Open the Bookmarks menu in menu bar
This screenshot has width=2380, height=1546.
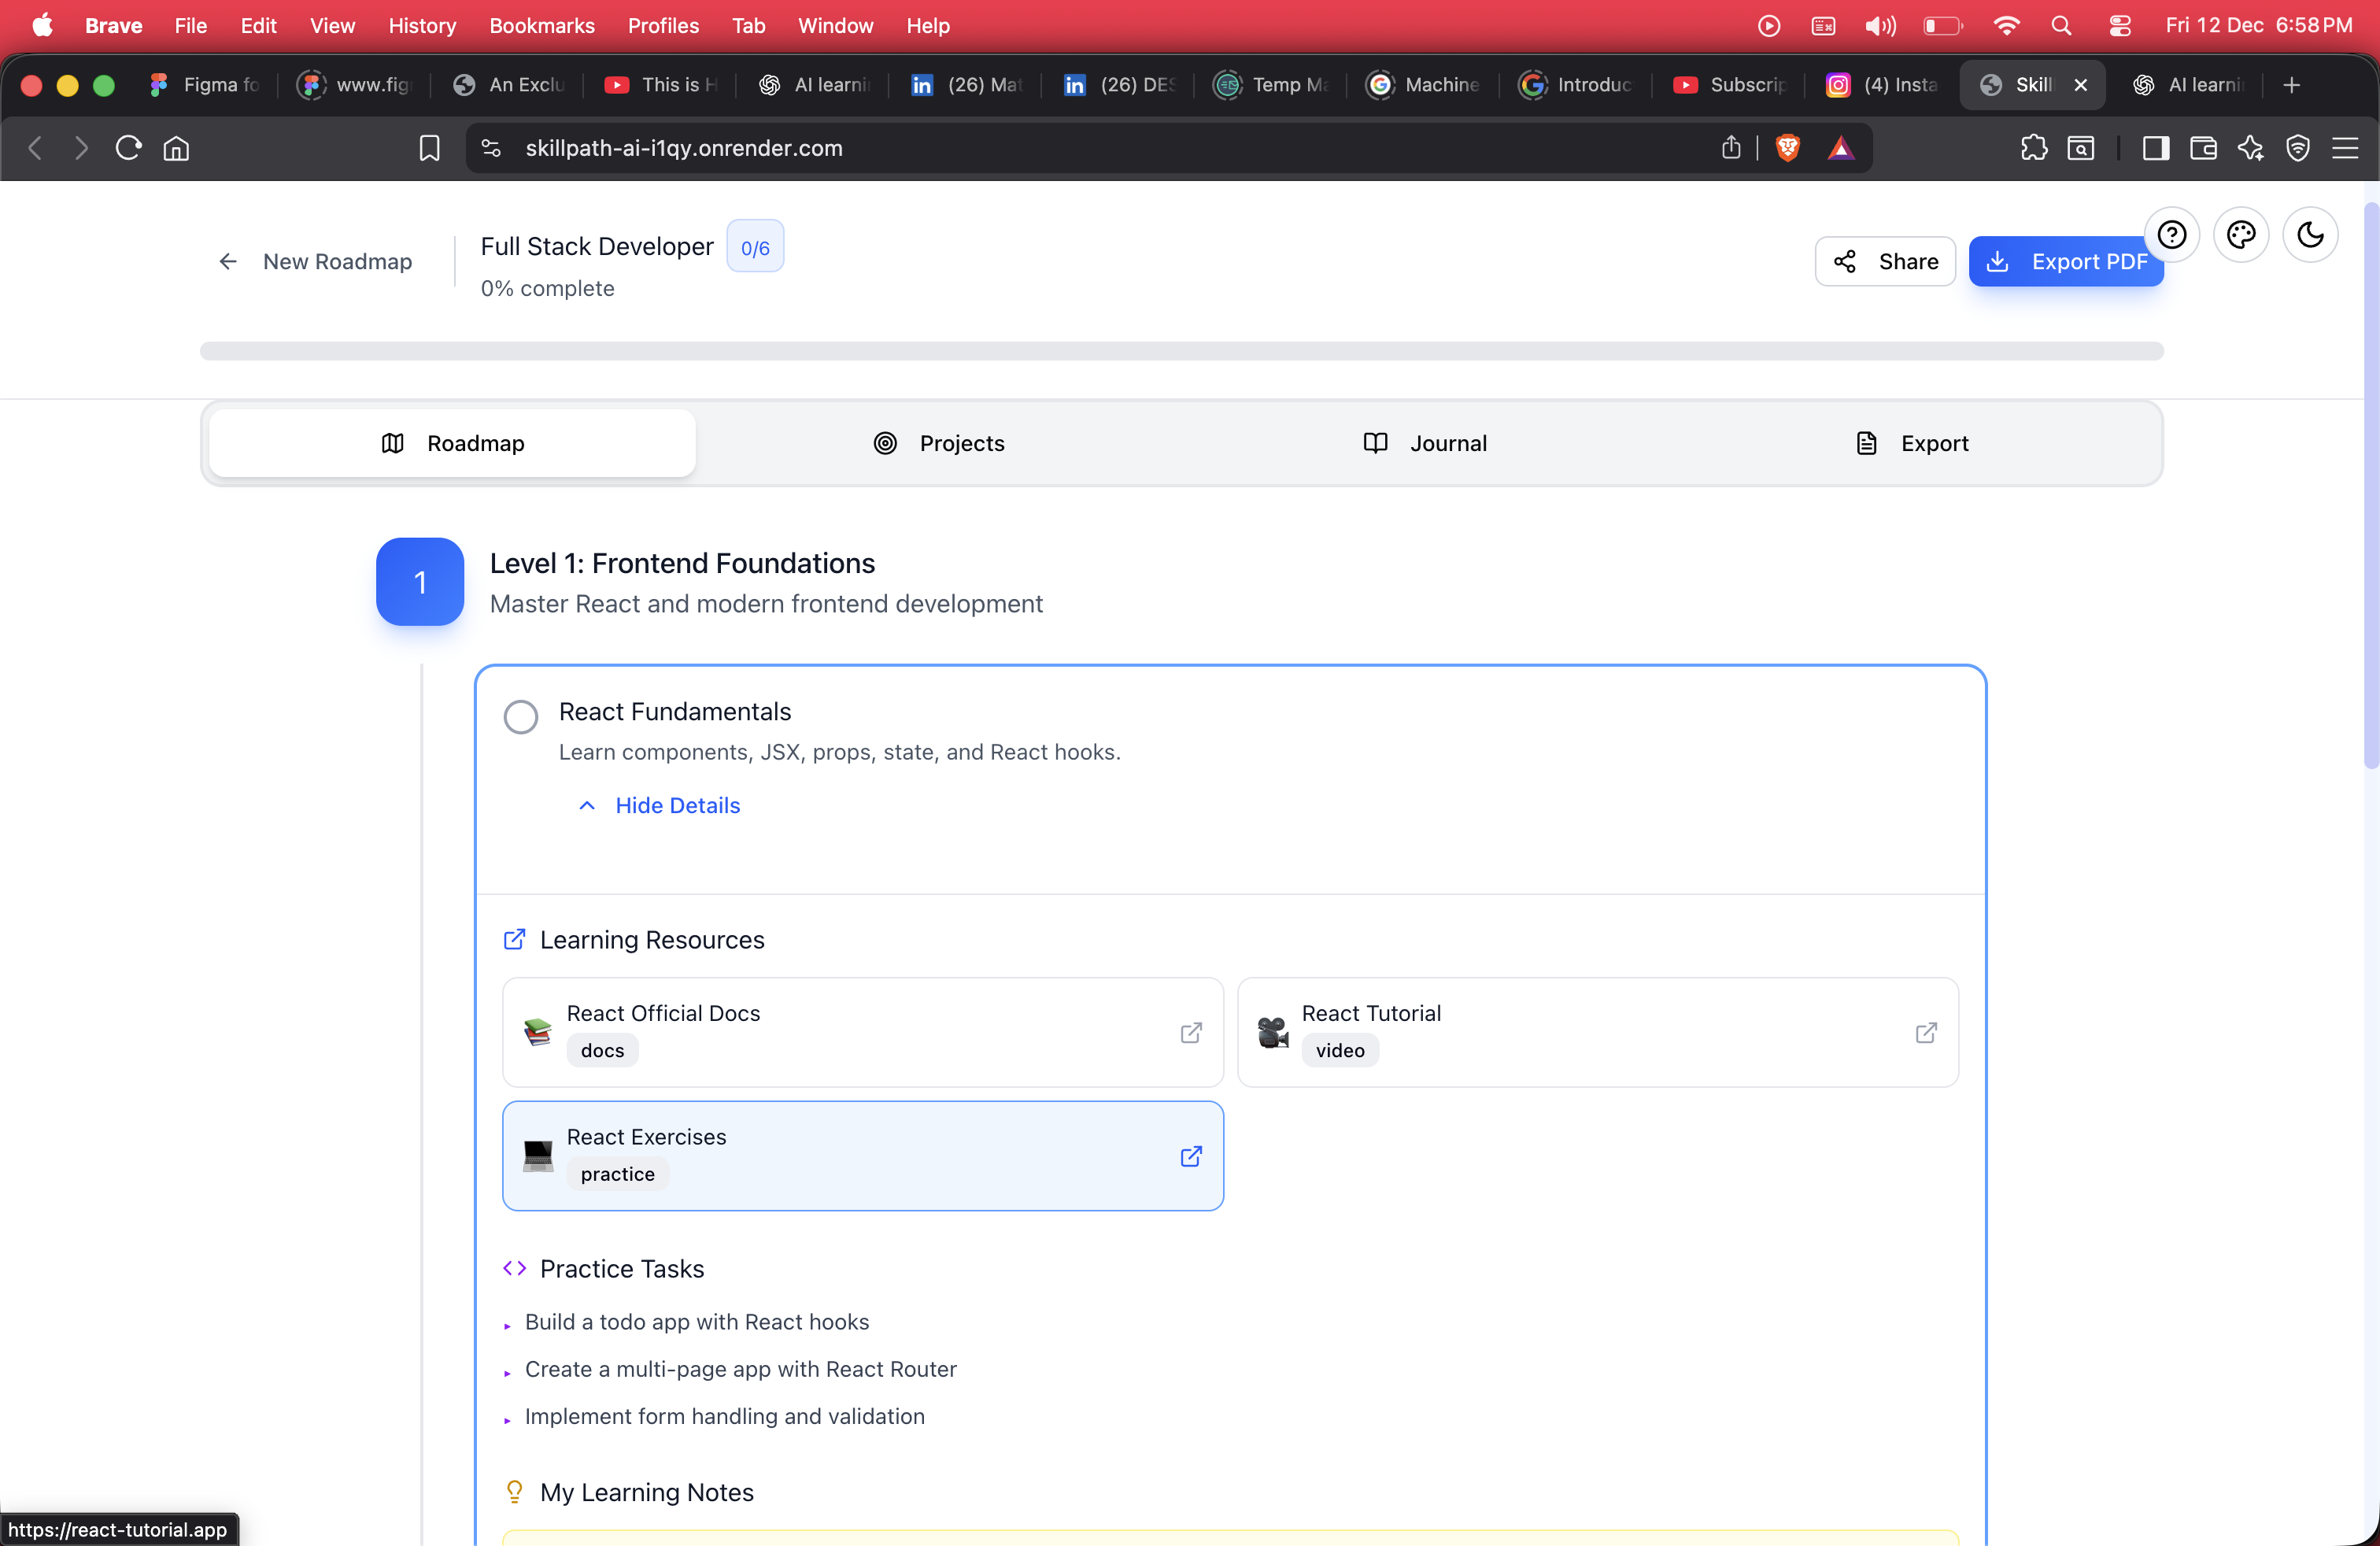click(x=541, y=25)
